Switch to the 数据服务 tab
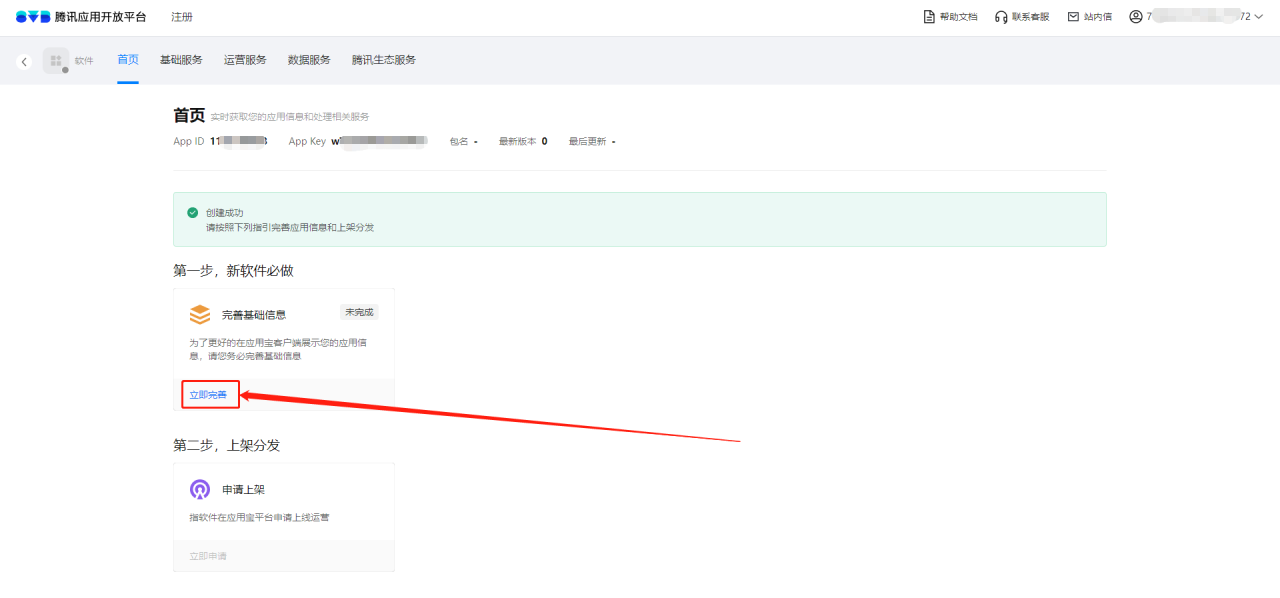Image resolution: width=1280 pixels, height=598 pixels. pos(311,59)
